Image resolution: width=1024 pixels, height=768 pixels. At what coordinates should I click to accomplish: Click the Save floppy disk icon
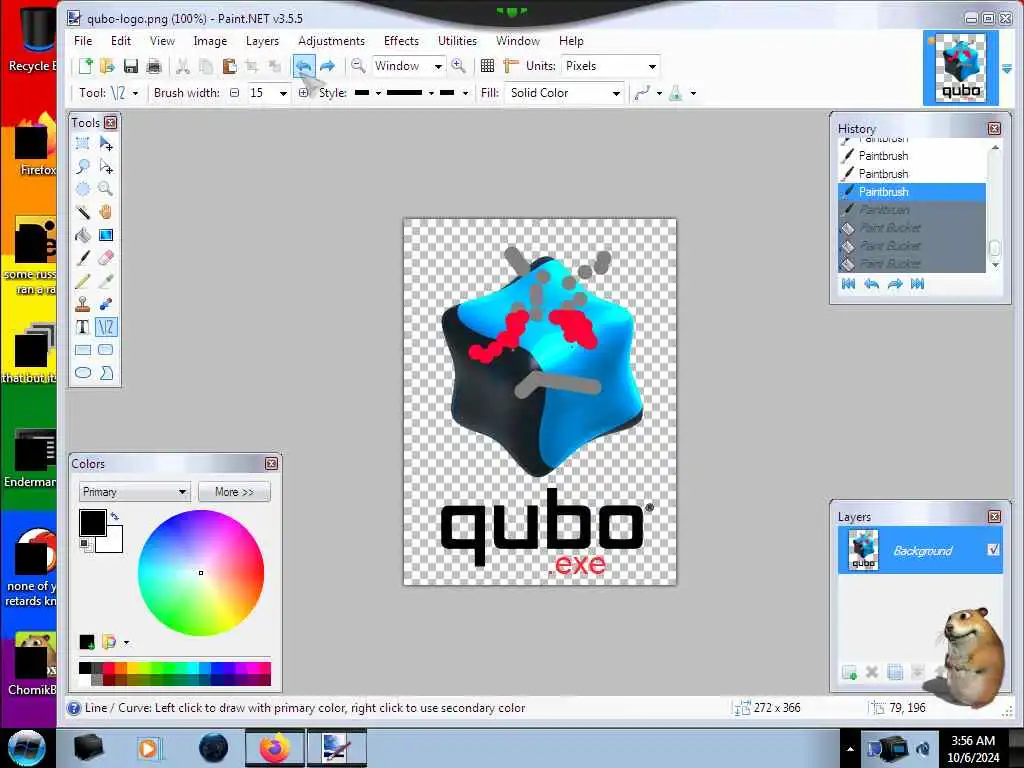click(x=131, y=65)
